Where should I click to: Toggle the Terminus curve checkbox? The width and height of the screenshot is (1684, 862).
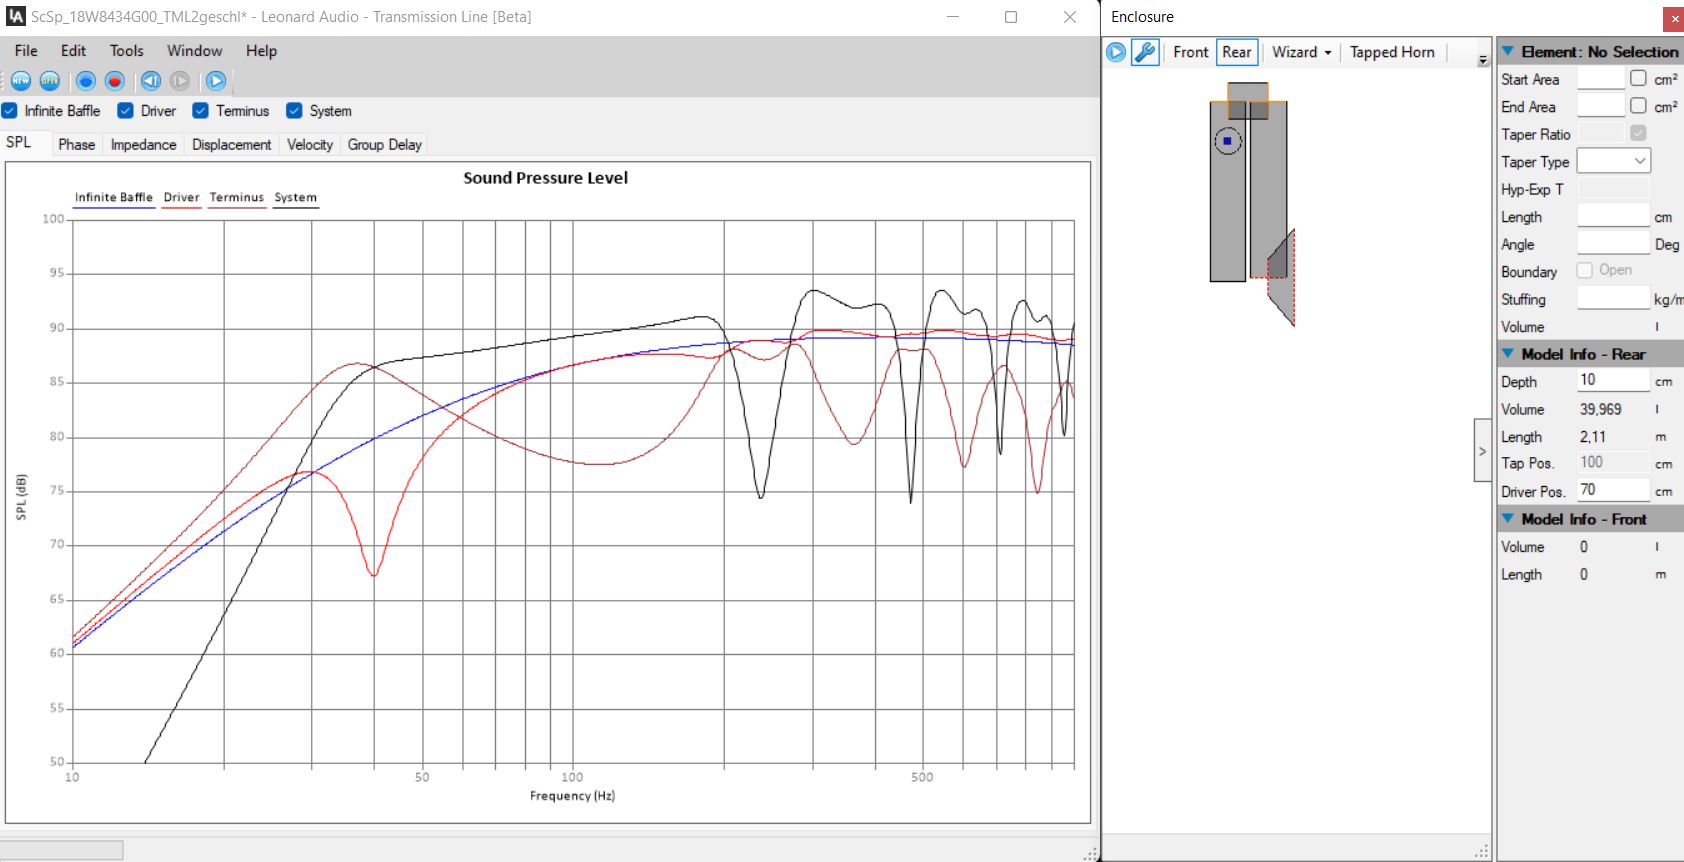click(201, 111)
